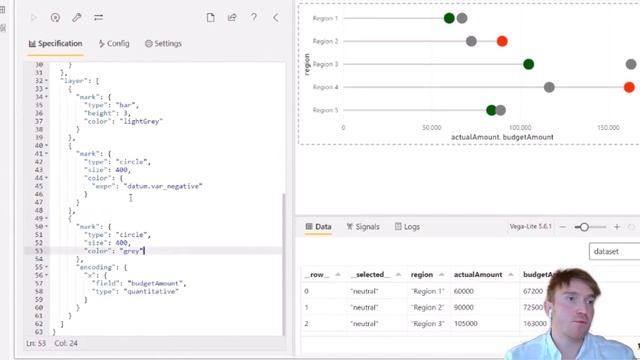Toggle the auto-apply circular icon
Screen dimensions: 640x360
tap(55, 18)
